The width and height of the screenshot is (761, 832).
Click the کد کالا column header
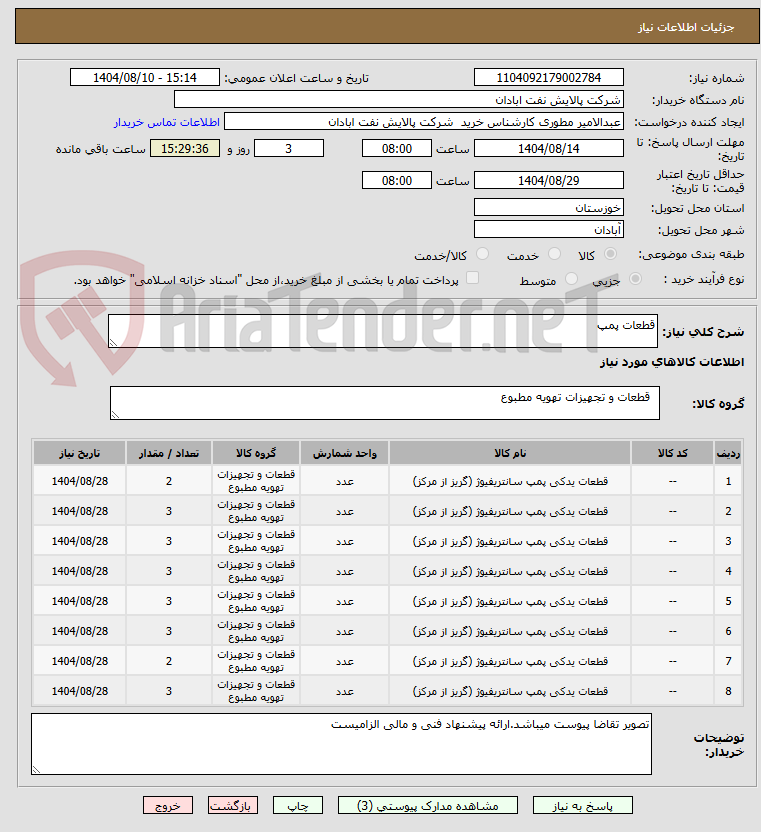tap(672, 453)
